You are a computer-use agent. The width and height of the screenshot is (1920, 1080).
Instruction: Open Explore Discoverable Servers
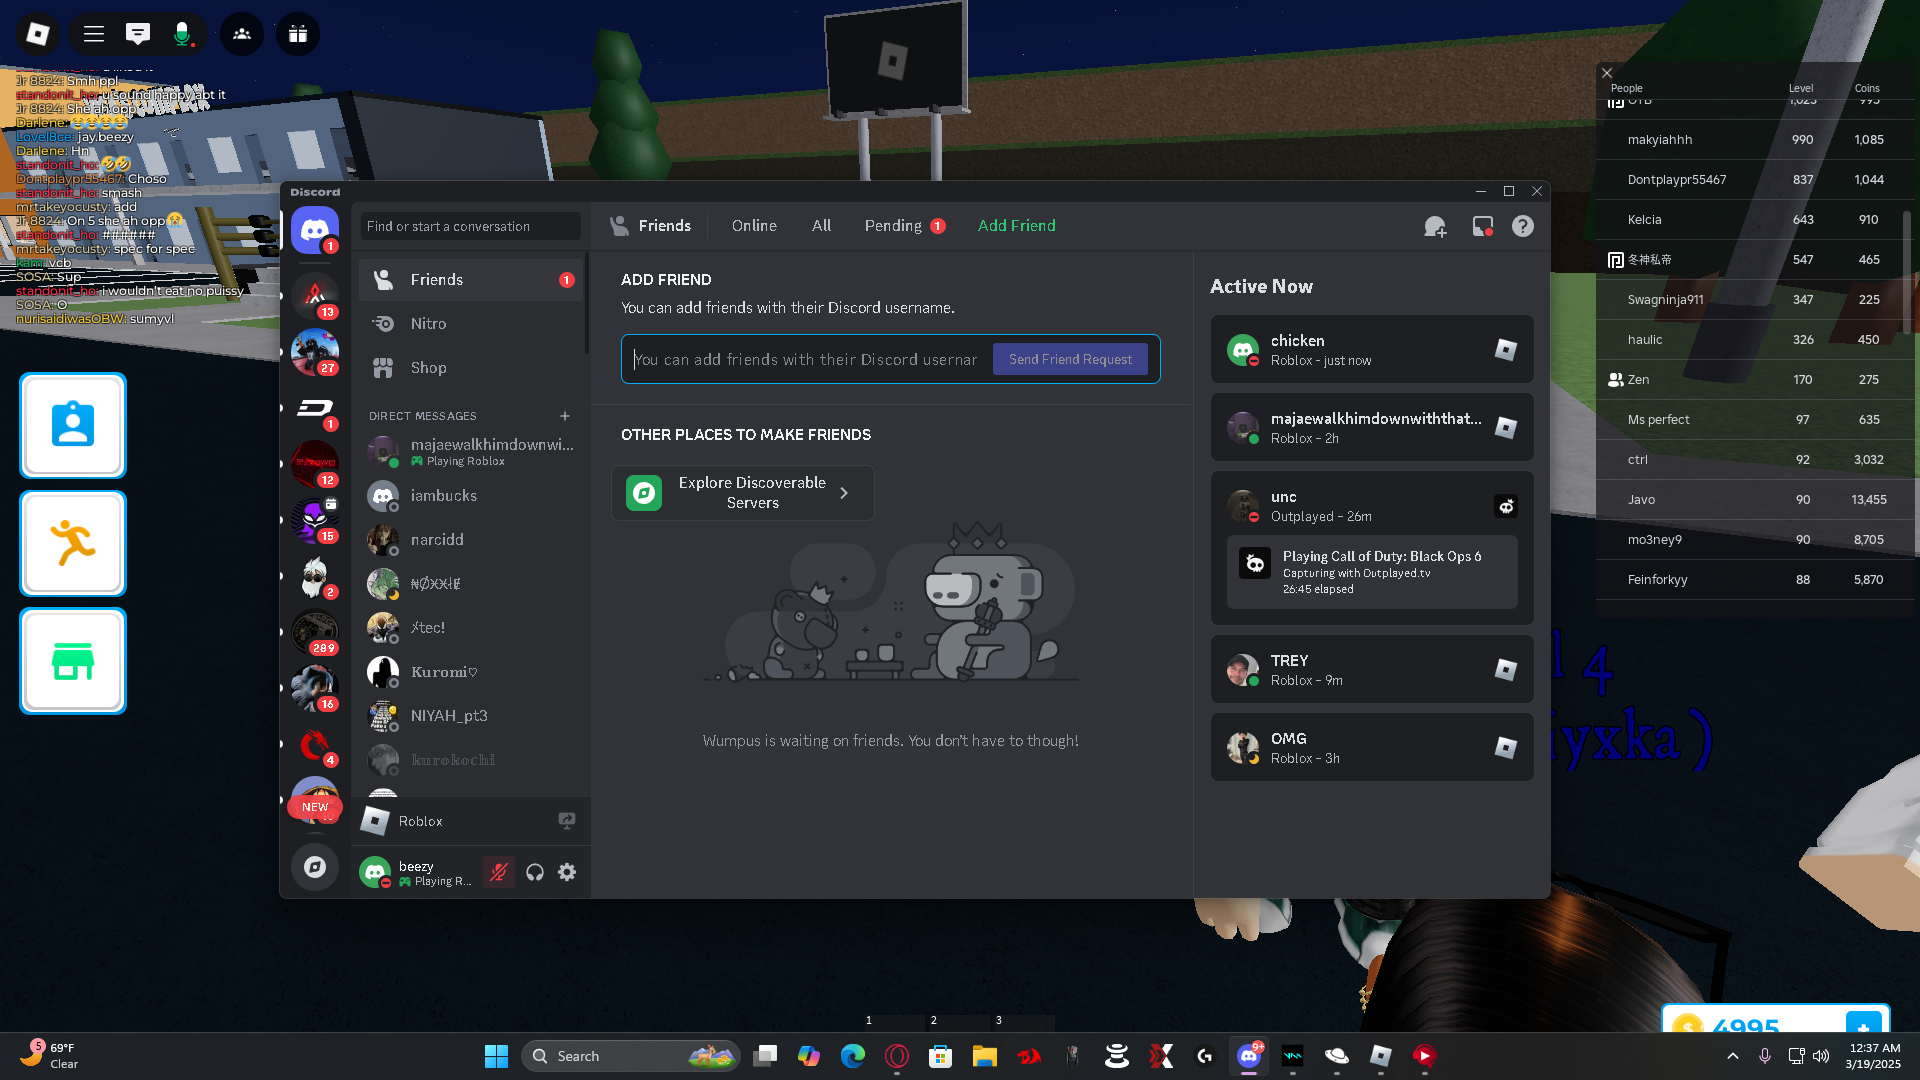743,493
